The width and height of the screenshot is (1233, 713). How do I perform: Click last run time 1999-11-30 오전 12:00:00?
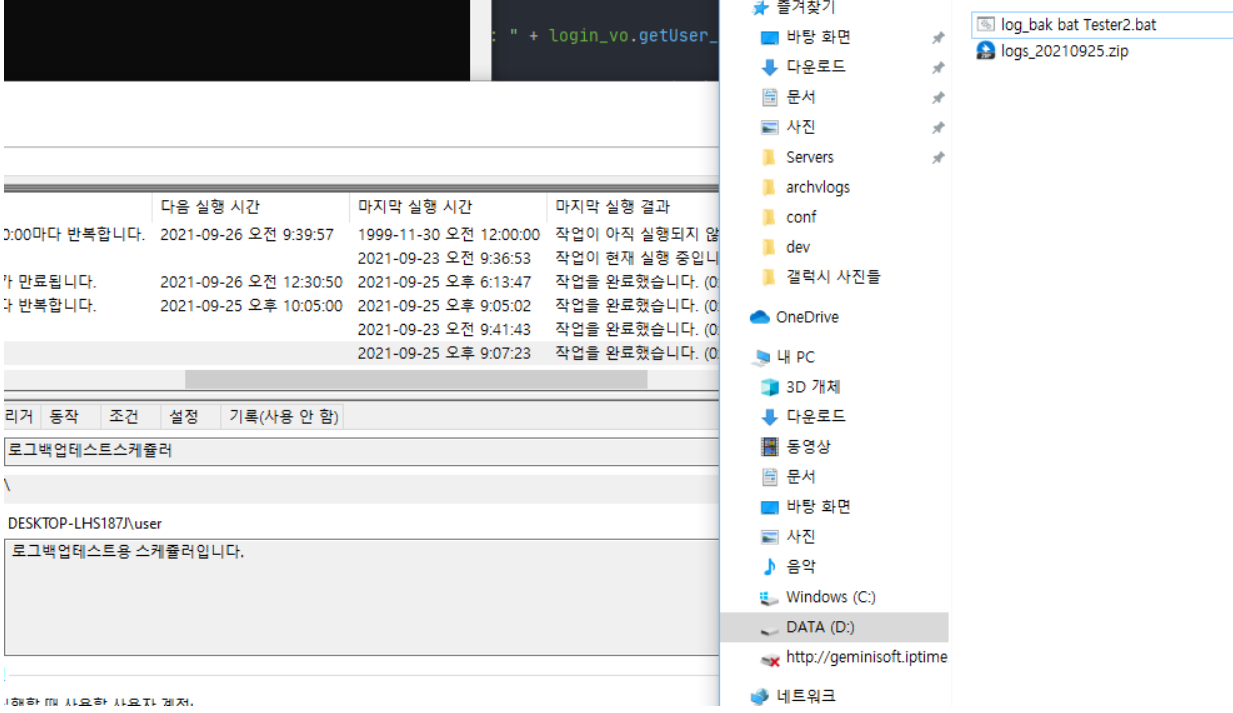449,235
